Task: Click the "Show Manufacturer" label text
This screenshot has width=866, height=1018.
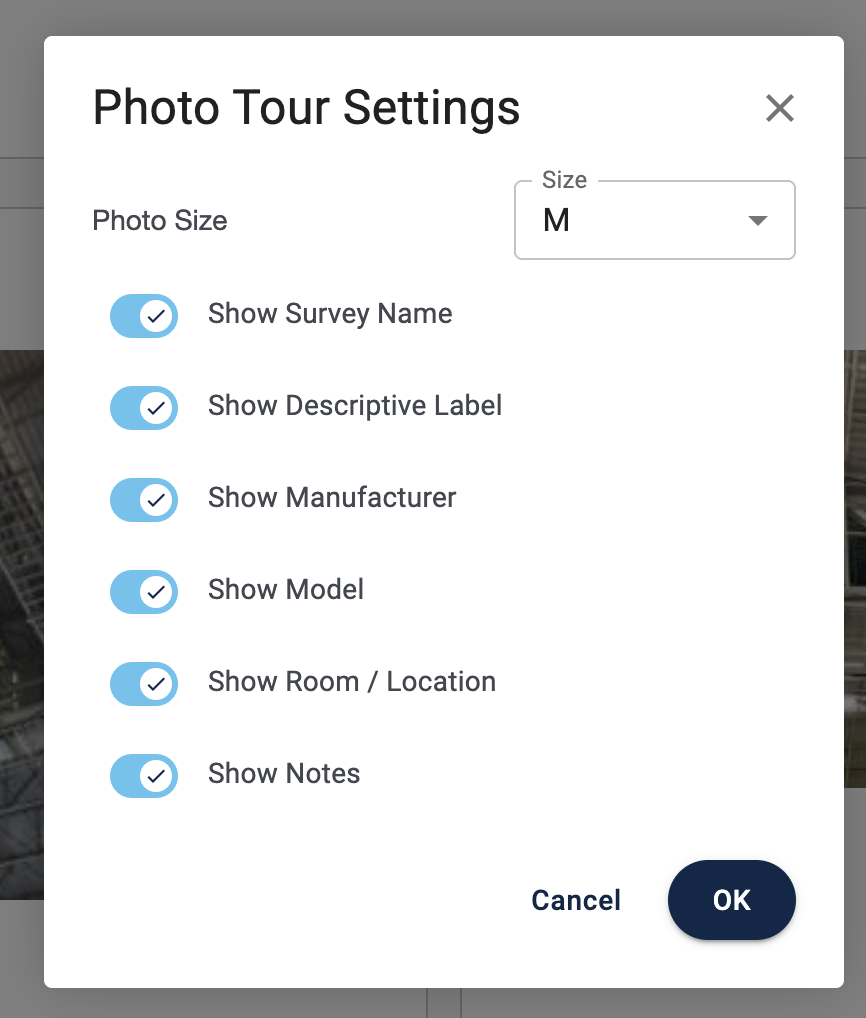Action: [x=332, y=498]
